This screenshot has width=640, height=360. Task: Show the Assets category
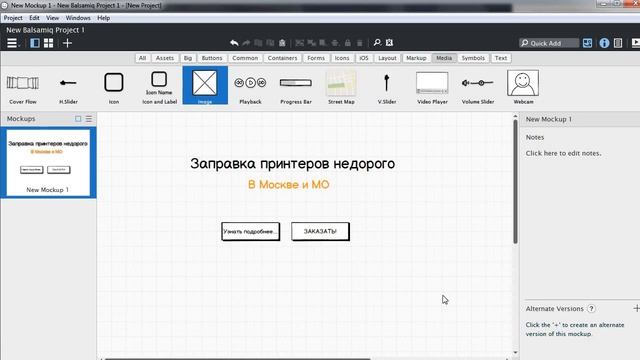click(x=165, y=58)
